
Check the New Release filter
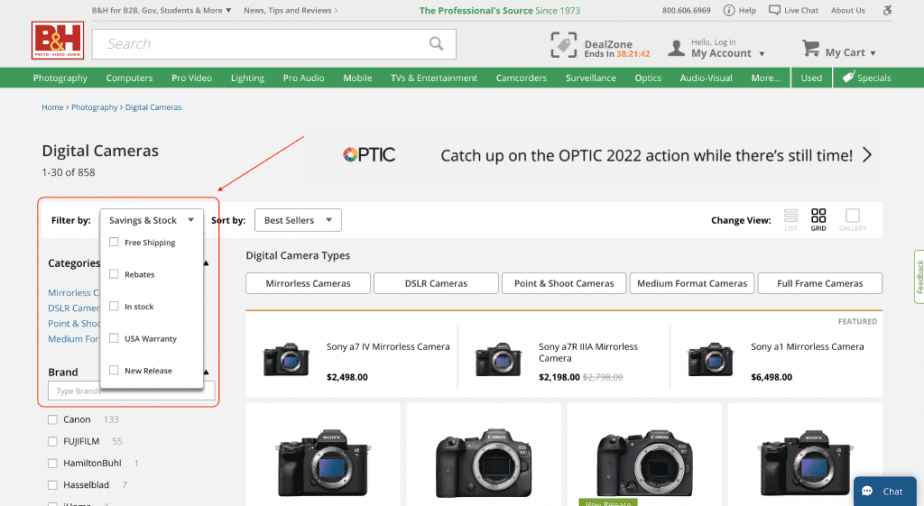[x=114, y=370]
